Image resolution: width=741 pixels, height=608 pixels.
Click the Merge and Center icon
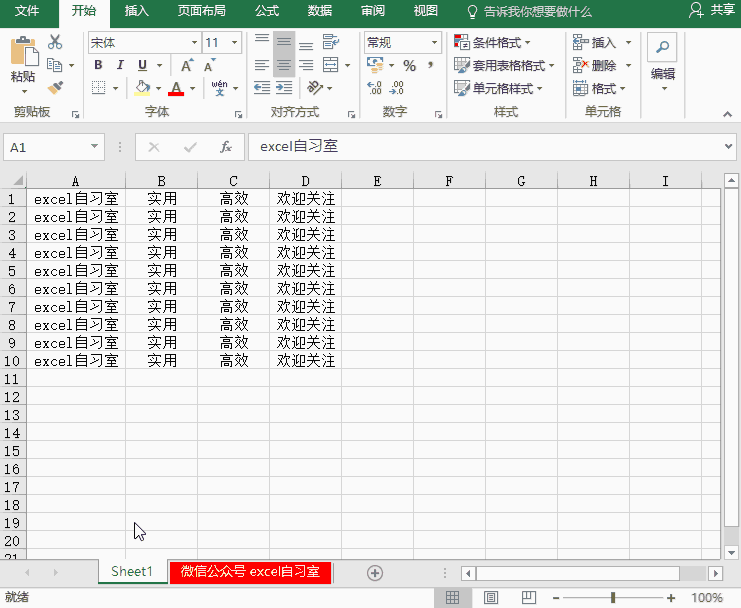(330, 65)
